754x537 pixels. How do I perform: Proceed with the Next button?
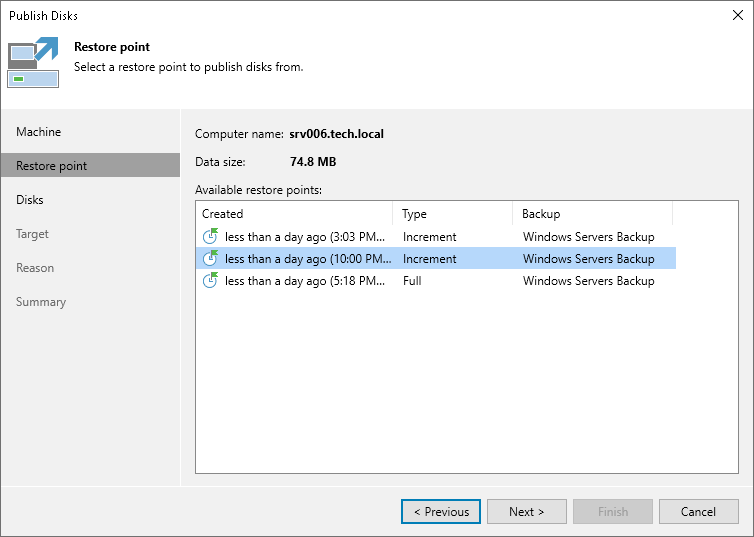(527, 512)
